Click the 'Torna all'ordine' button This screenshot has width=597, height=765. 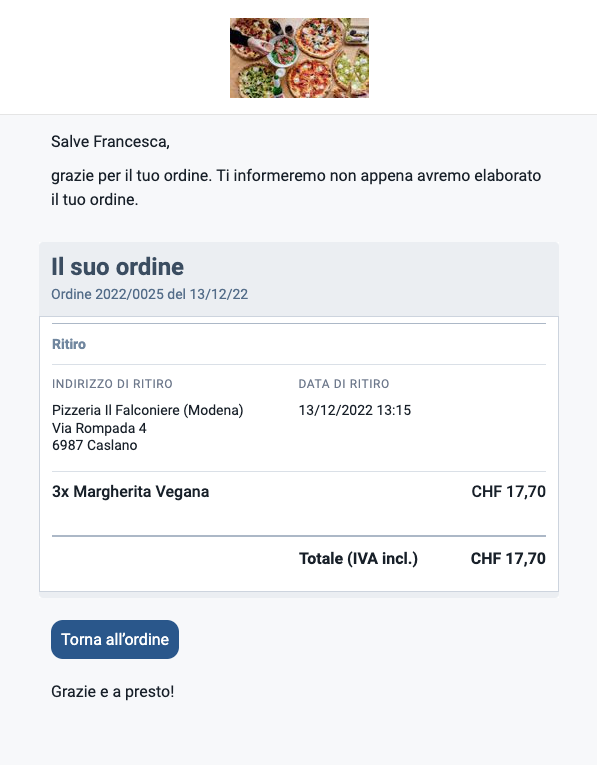[115, 639]
